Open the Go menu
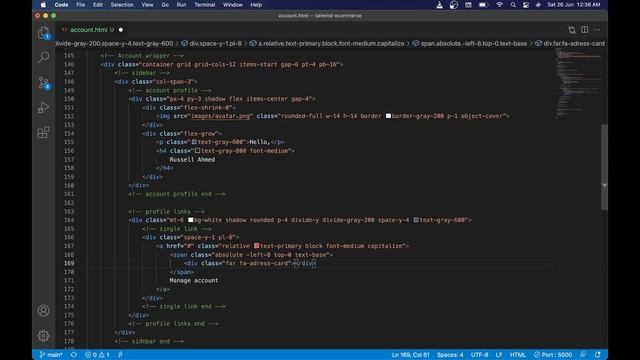Image resolution: width=640 pixels, height=360 pixels. tap(165, 5)
